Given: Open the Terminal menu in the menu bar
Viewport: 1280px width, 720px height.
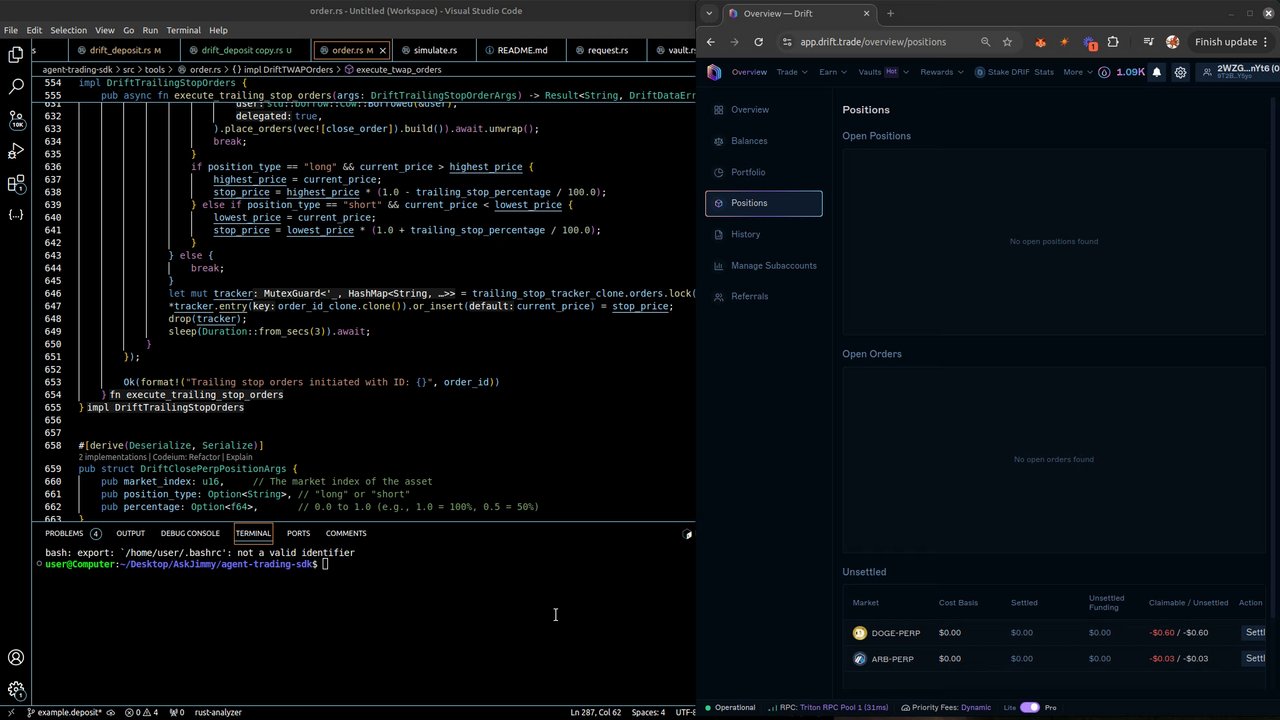Looking at the screenshot, I should click(183, 30).
